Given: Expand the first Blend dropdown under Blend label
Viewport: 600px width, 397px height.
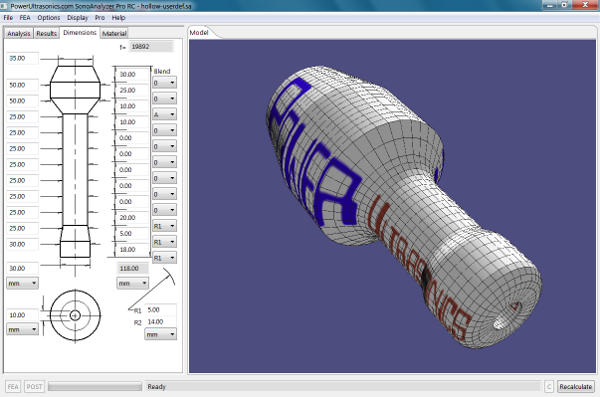Looking at the screenshot, I should tap(164, 83).
